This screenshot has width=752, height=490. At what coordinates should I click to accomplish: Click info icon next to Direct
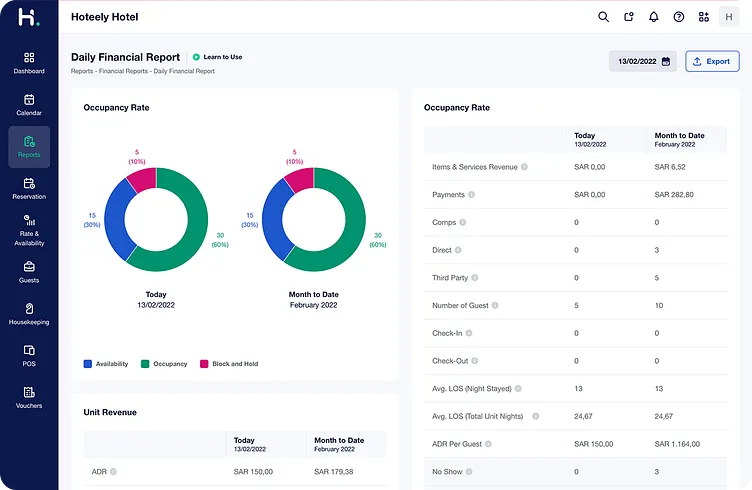458,250
